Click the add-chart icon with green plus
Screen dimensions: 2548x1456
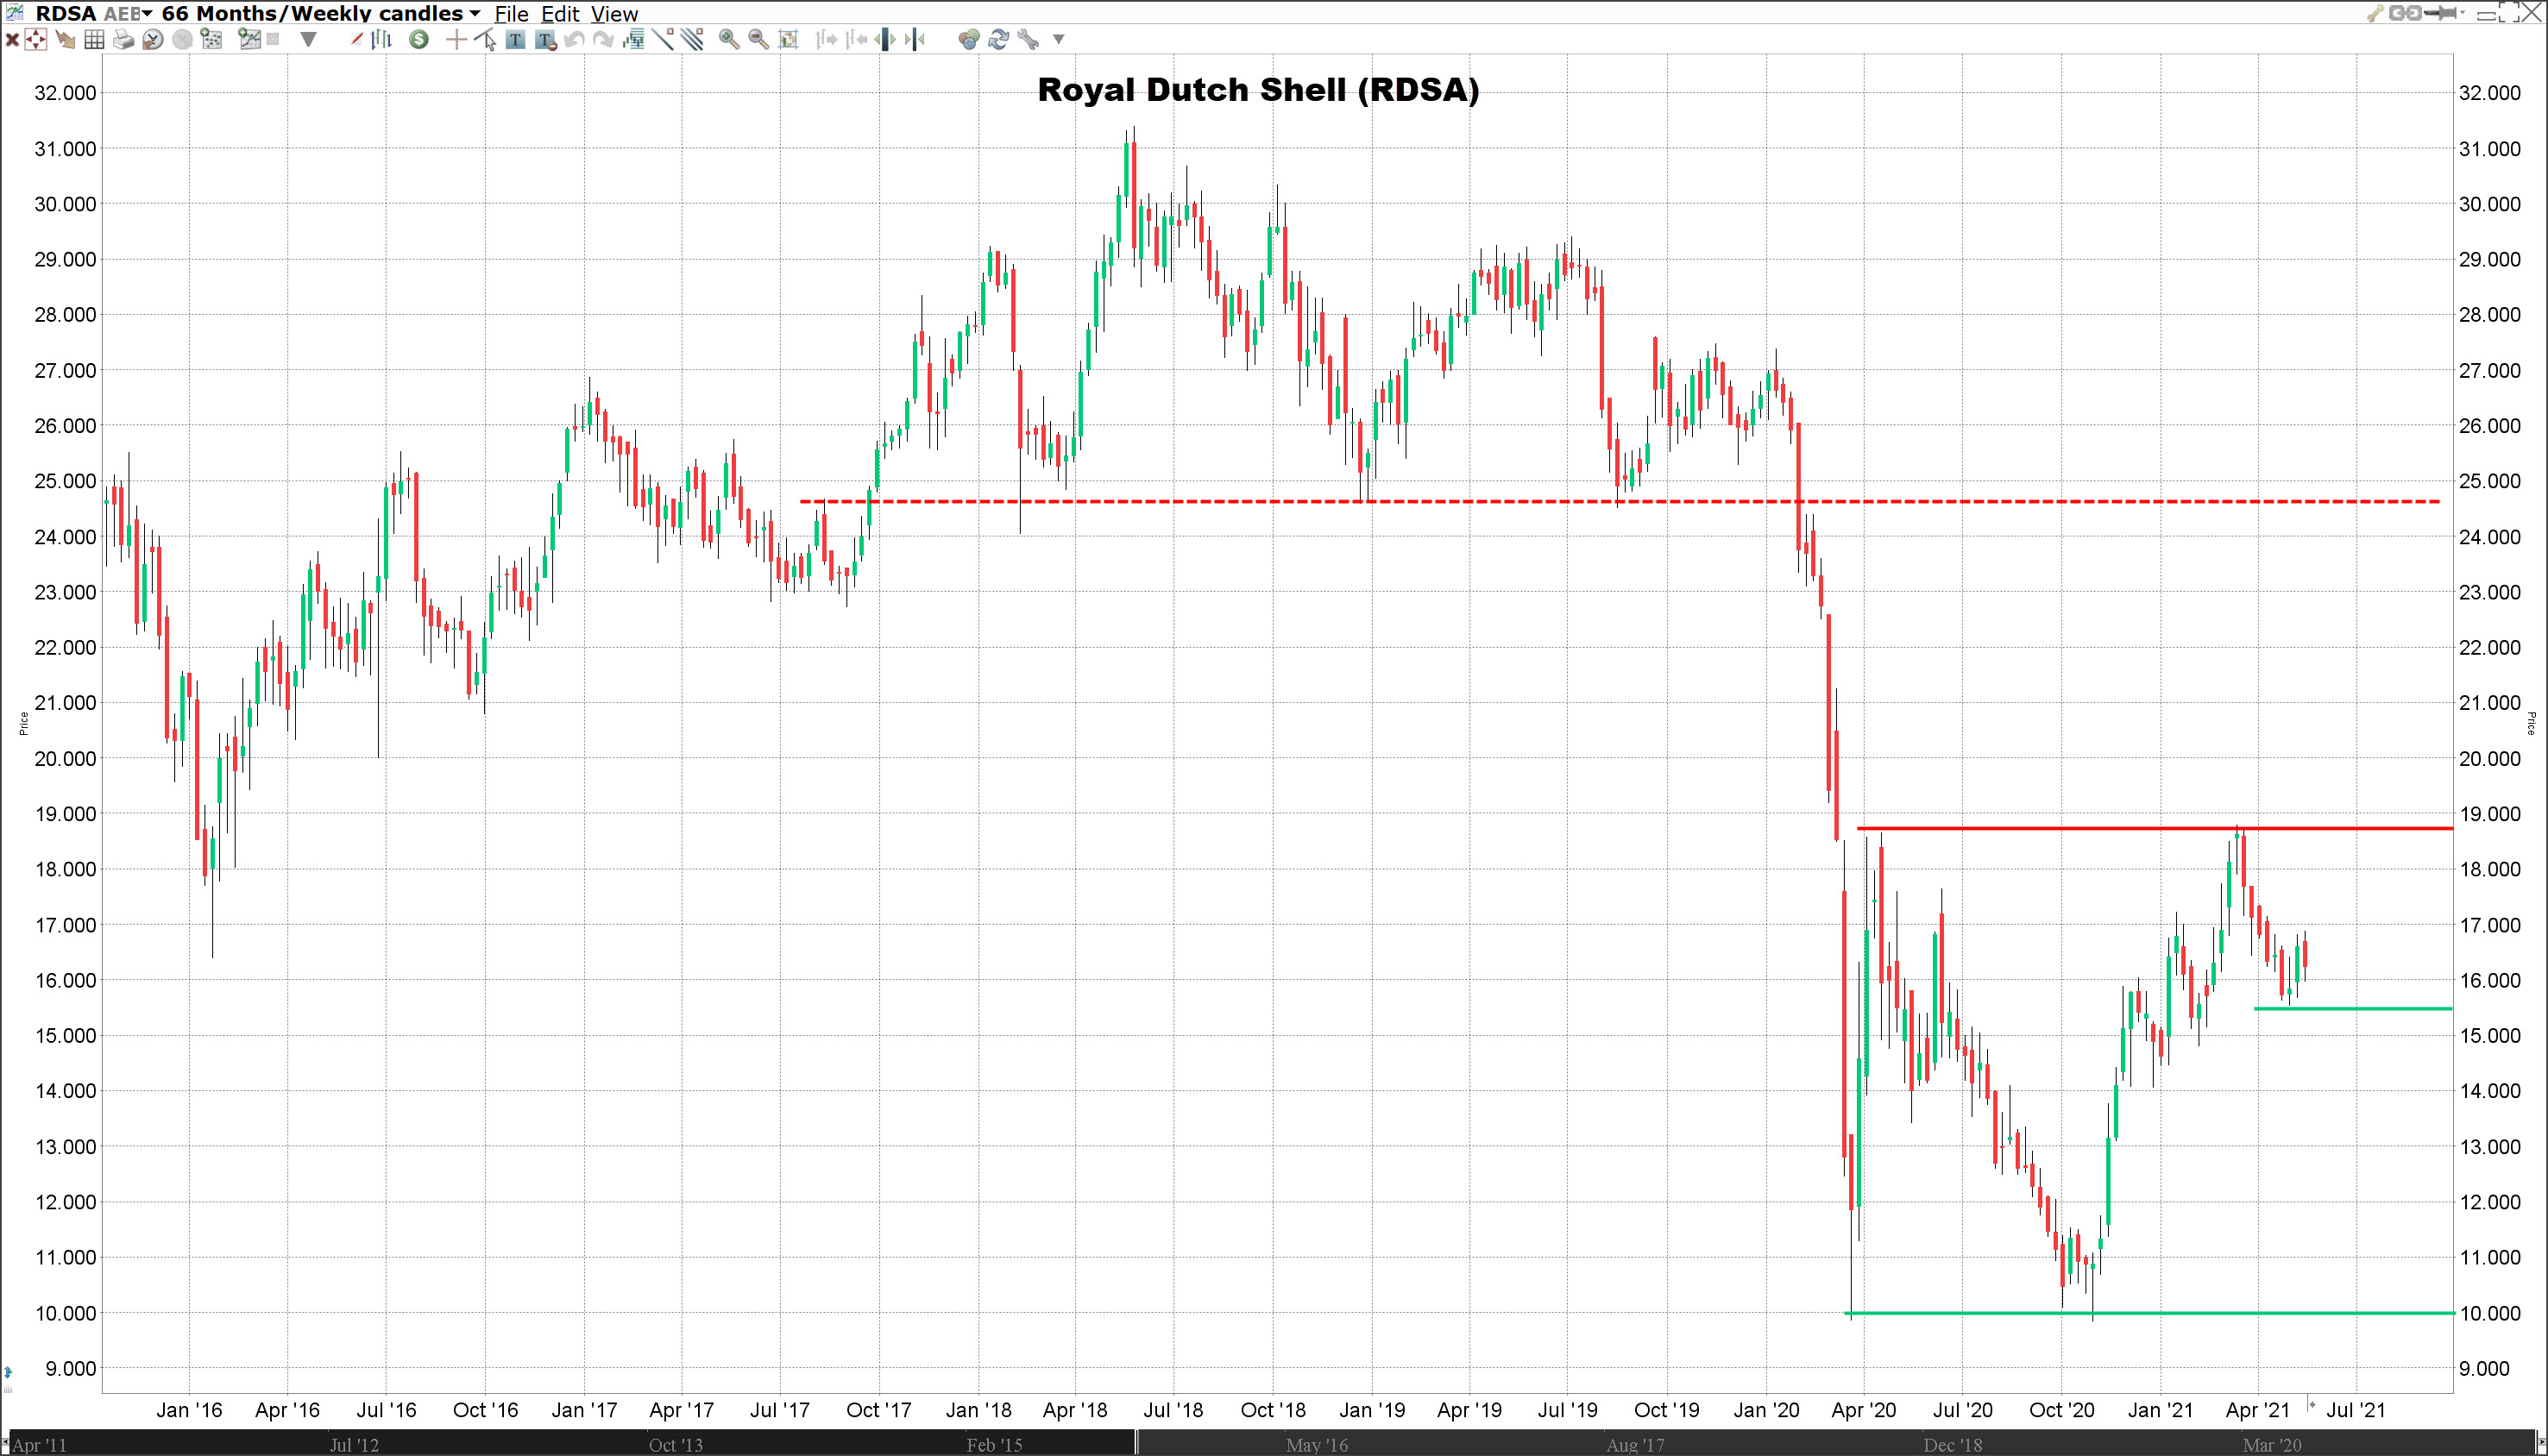[250, 40]
